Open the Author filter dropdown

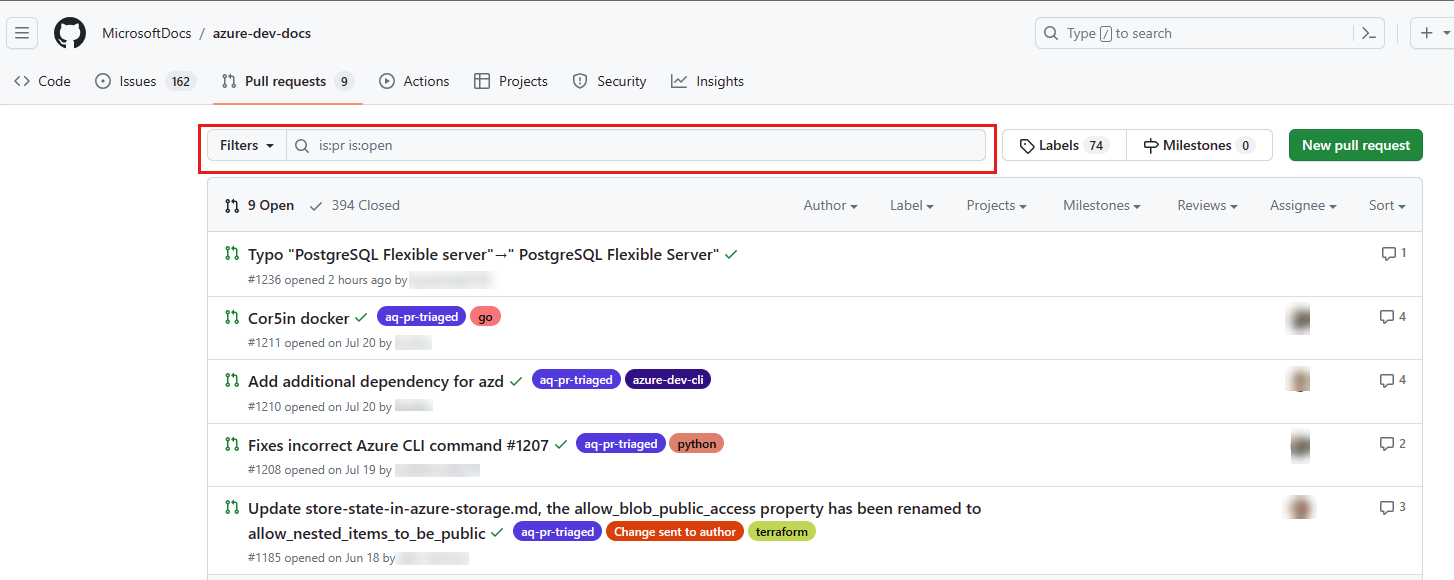(x=830, y=205)
